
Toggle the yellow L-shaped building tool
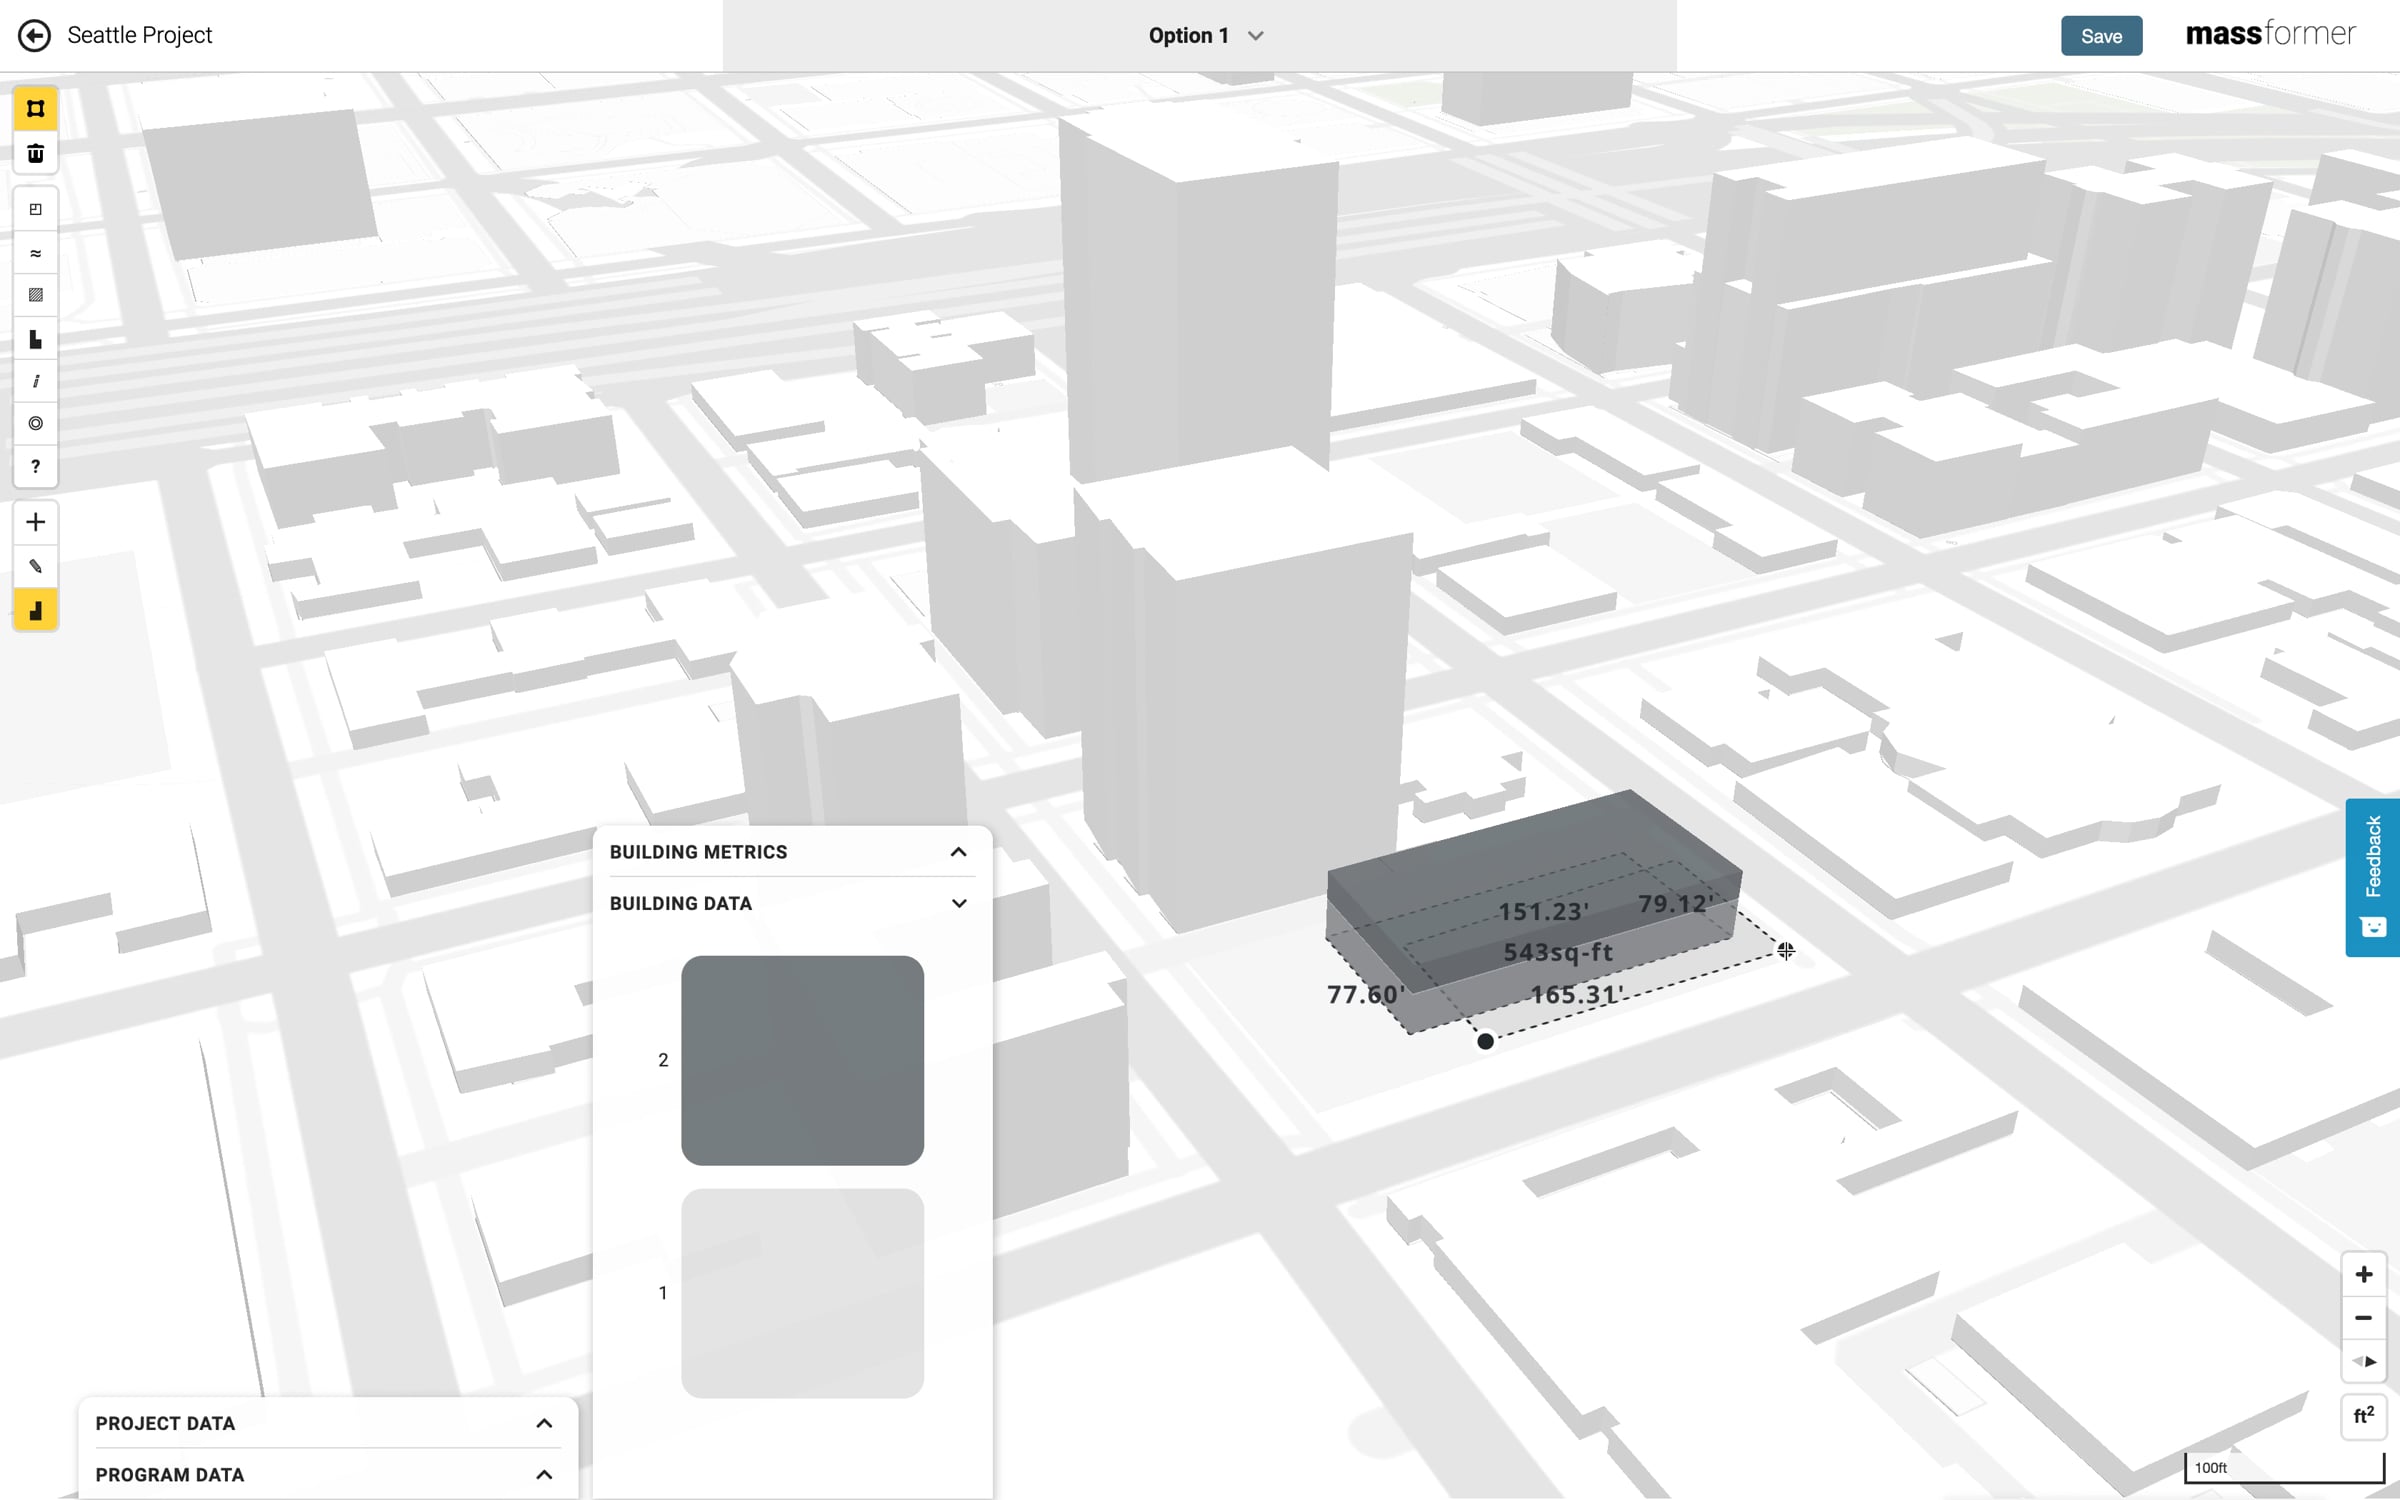(x=35, y=610)
